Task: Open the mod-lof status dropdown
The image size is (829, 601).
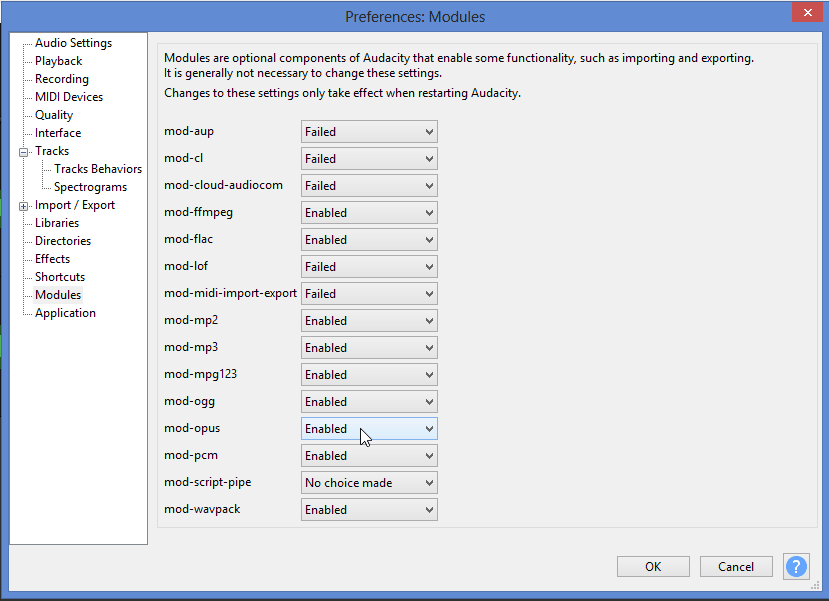Action: 369,266
